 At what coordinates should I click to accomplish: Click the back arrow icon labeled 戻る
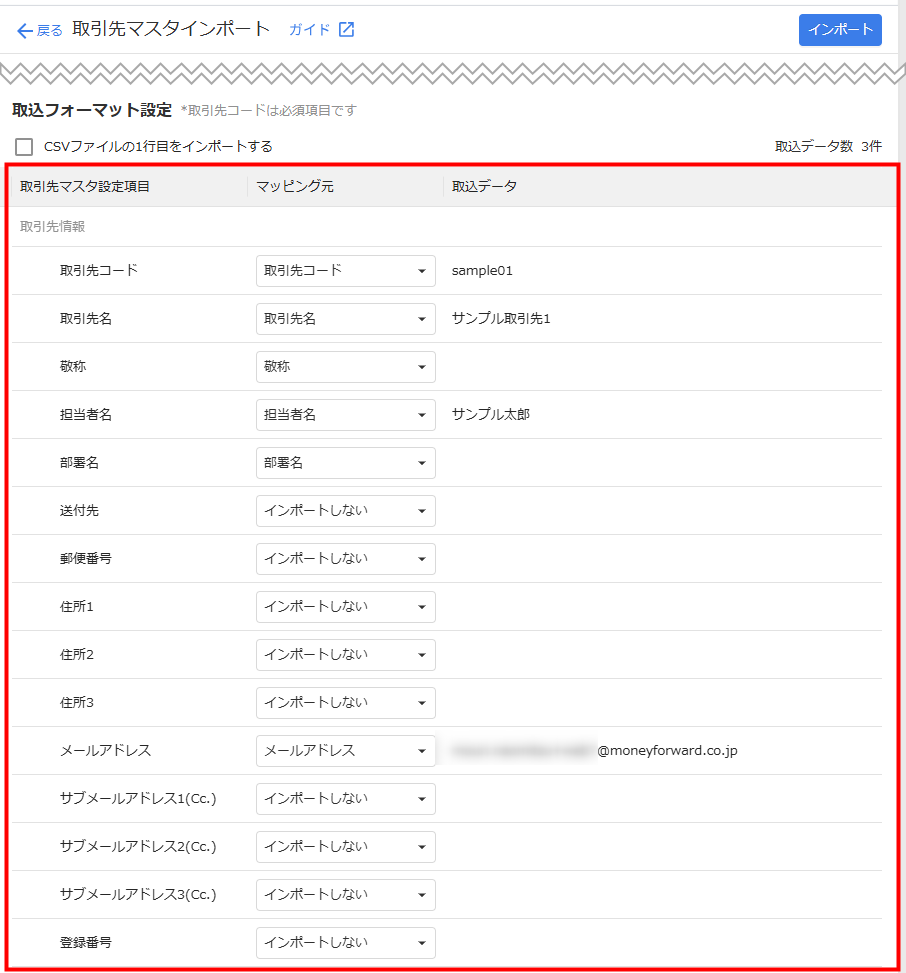[x=25, y=31]
